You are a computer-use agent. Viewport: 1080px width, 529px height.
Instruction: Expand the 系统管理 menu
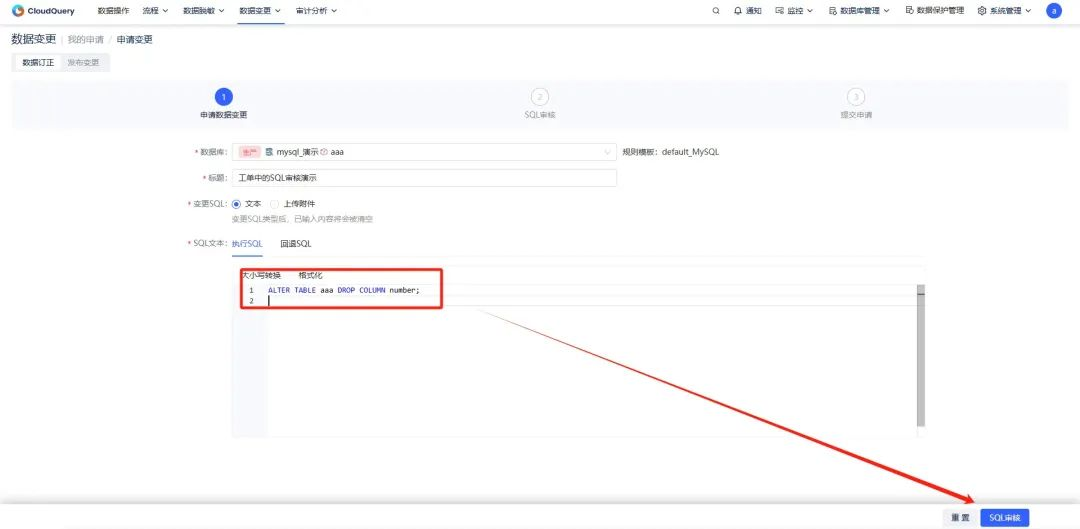[1004, 11]
